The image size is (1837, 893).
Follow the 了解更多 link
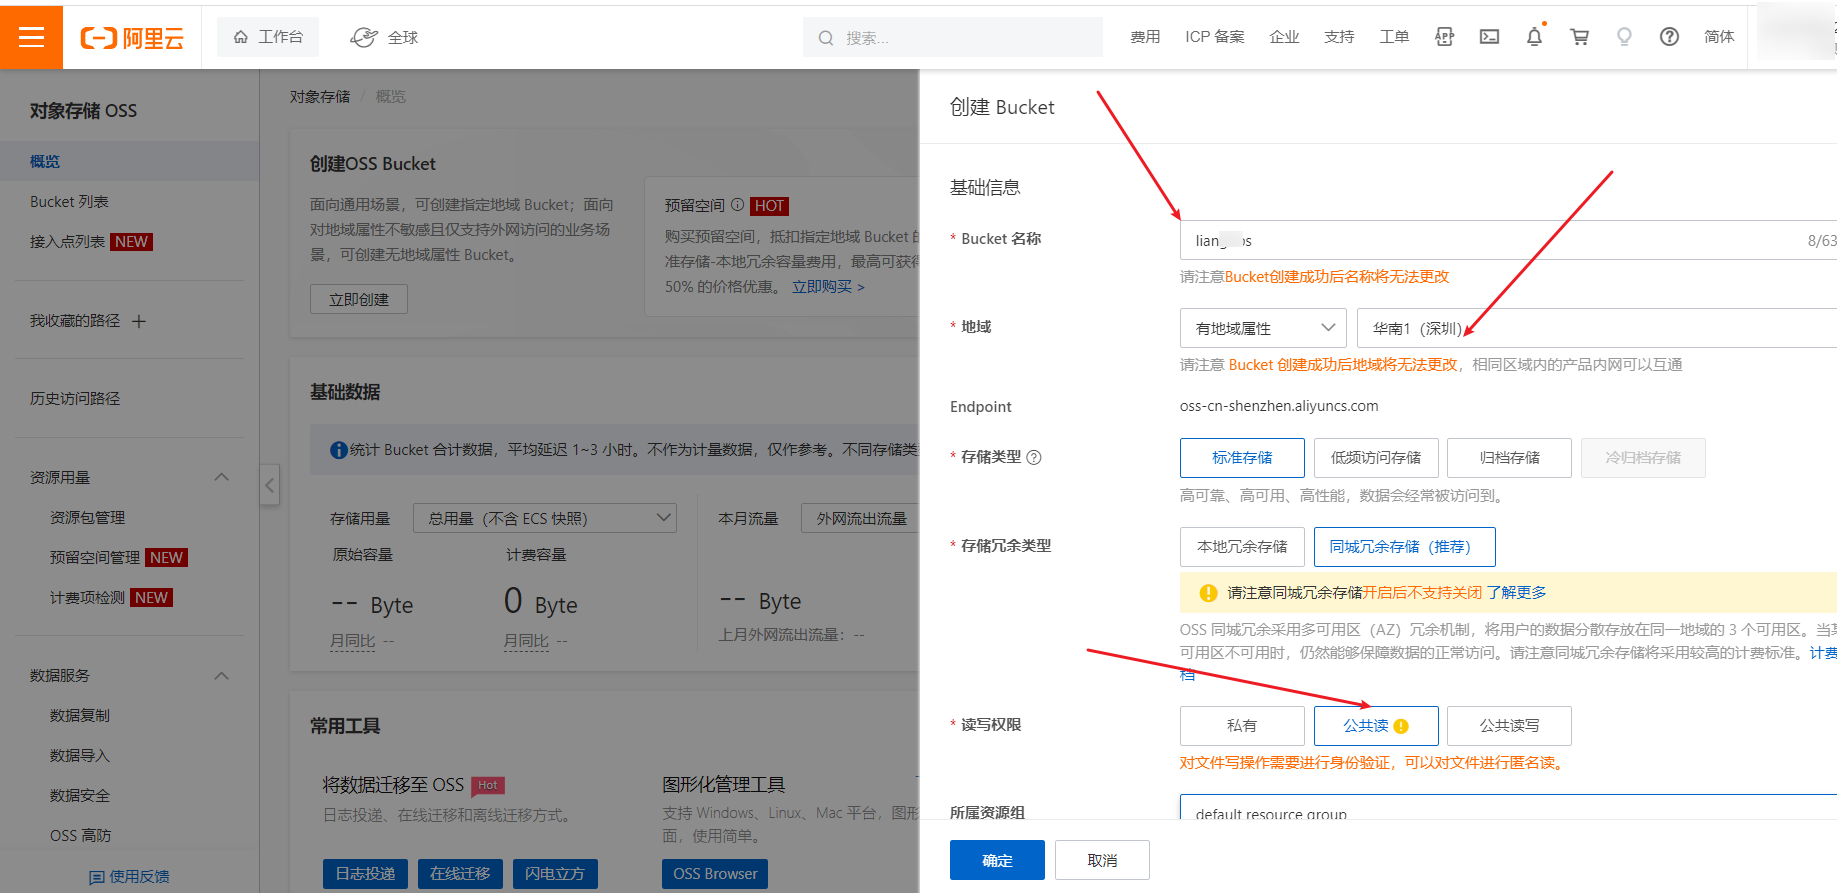click(1516, 593)
